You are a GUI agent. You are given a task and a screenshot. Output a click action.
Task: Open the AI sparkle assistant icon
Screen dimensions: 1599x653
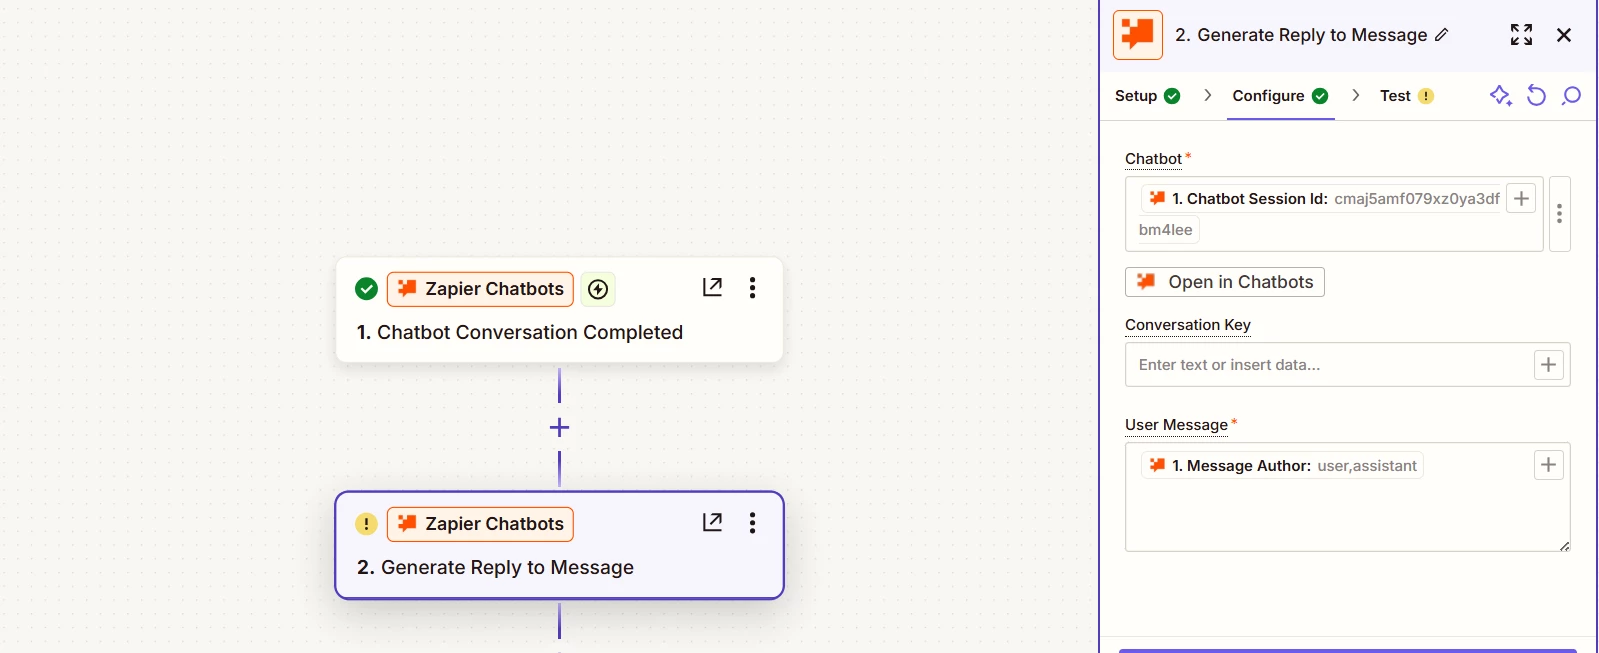[1500, 95]
